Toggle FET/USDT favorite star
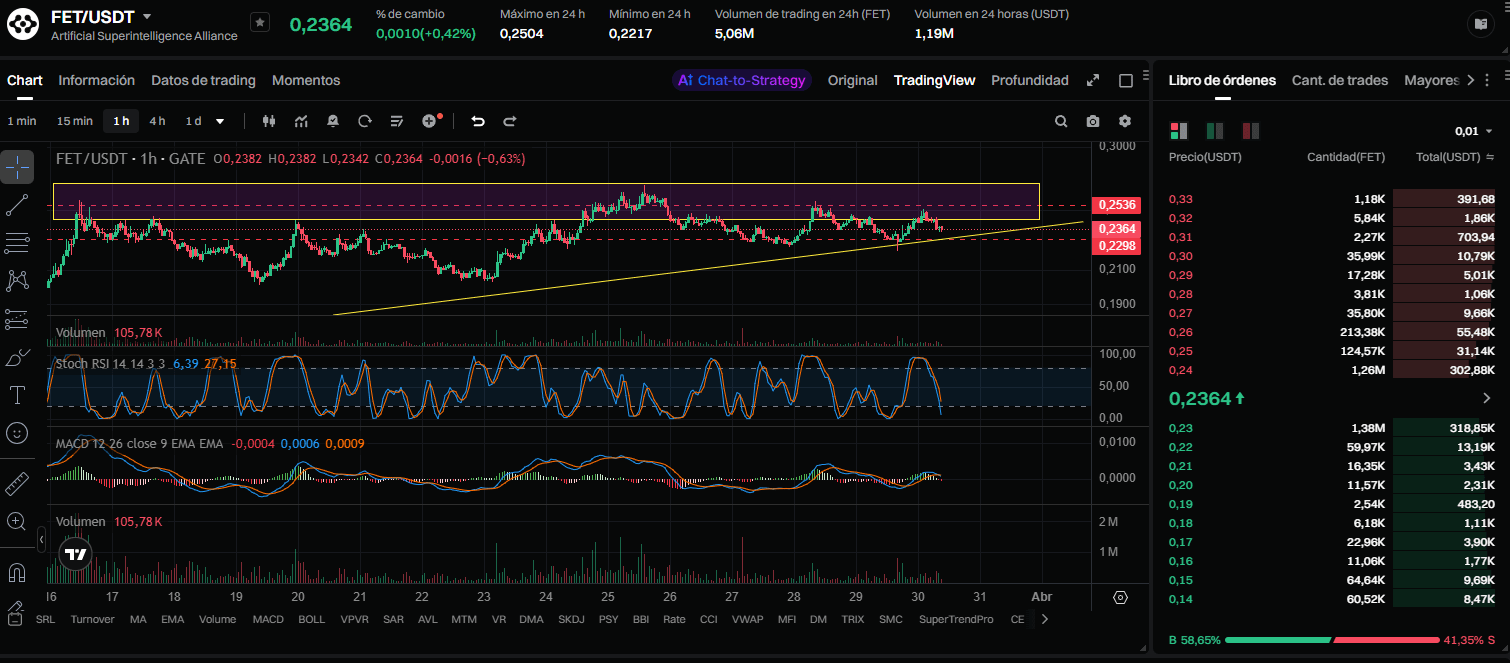 pyautogui.click(x=259, y=22)
